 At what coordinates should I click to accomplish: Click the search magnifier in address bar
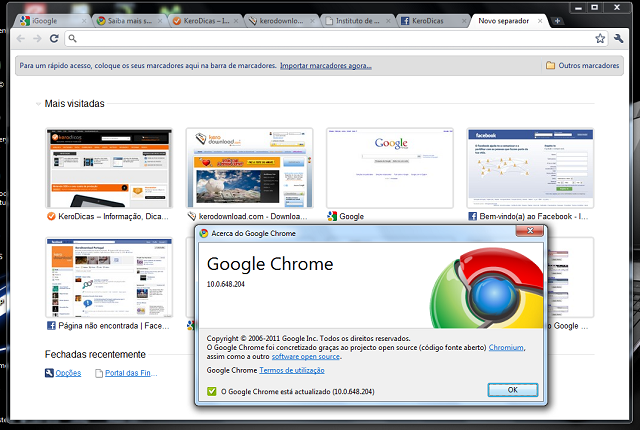[72, 38]
